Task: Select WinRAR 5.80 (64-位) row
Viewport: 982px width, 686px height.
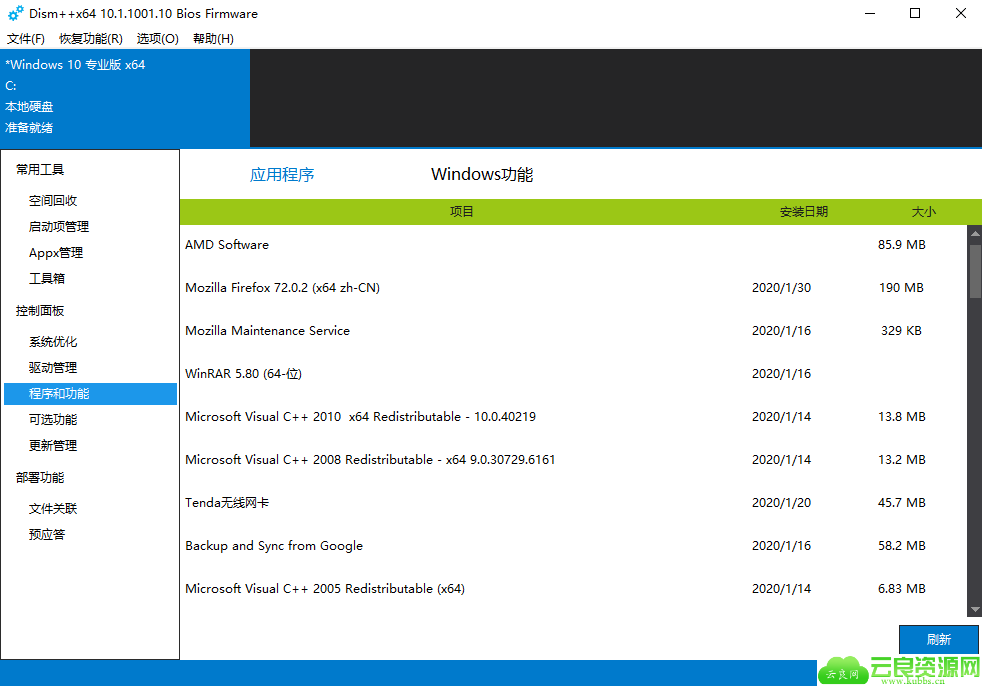Action: [x=573, y=374]
